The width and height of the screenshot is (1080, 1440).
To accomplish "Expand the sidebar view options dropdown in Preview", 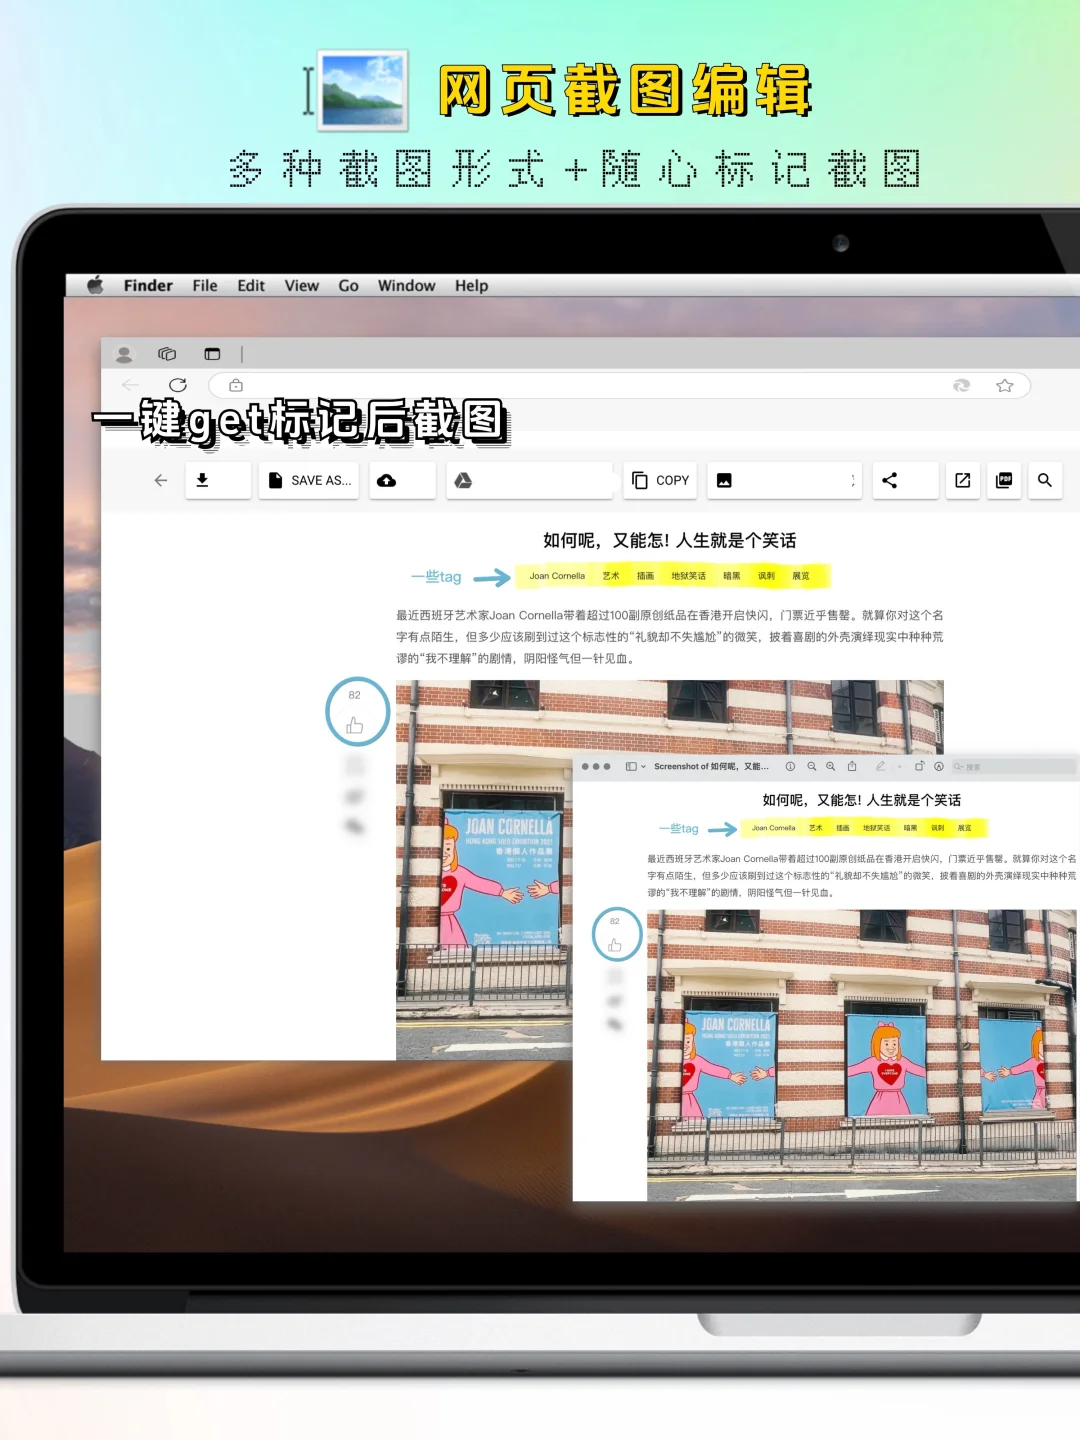I will point(643,767).
